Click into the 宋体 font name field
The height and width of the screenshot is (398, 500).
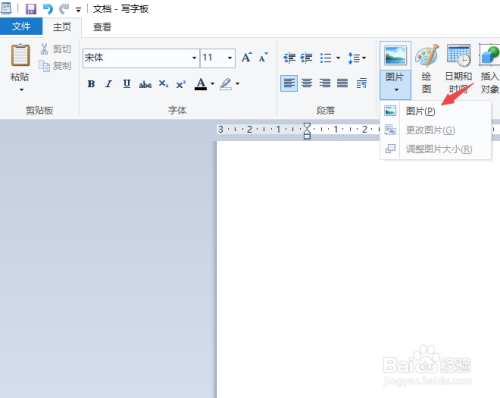(137, 58)
